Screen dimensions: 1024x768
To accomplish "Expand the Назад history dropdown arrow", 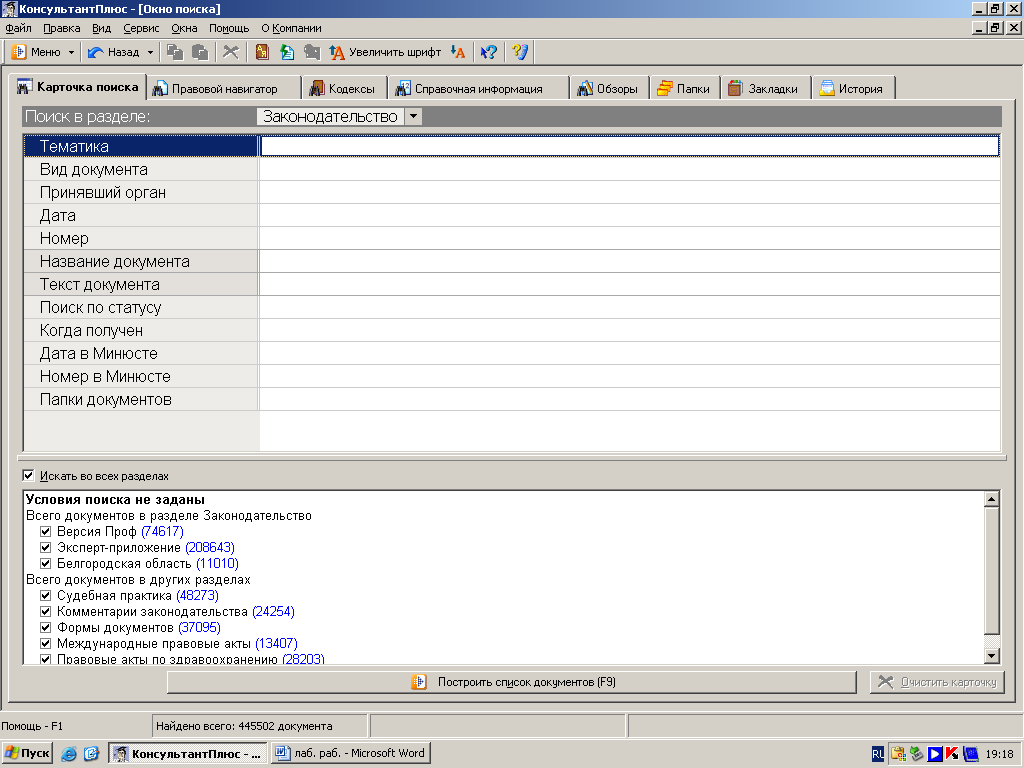I will coord(150,52).
